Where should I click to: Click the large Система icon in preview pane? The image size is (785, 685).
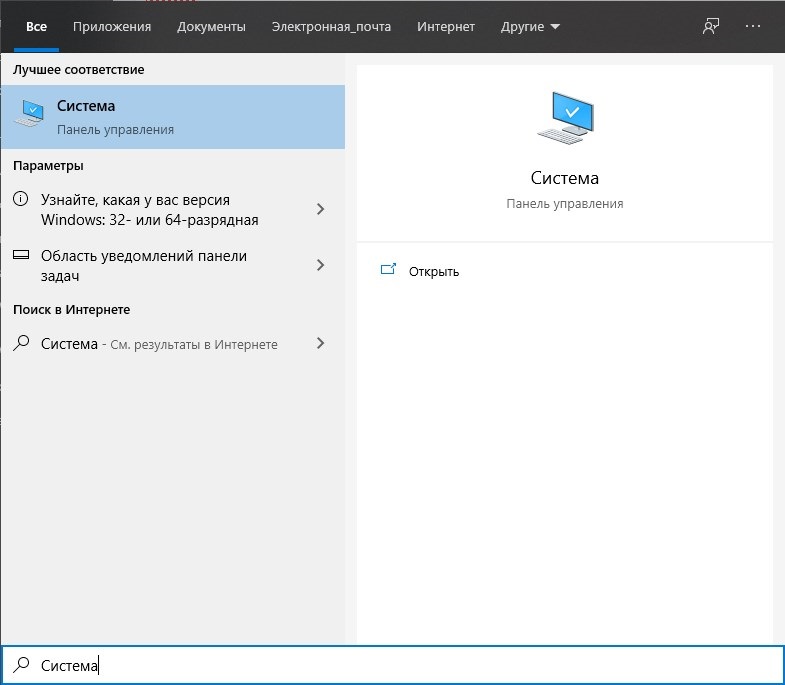[565, 118]
